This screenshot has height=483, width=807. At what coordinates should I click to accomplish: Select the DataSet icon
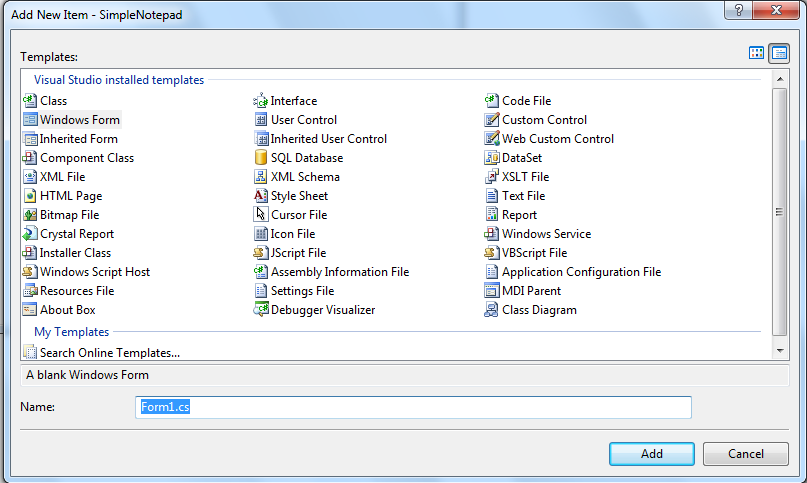[492, 158]
